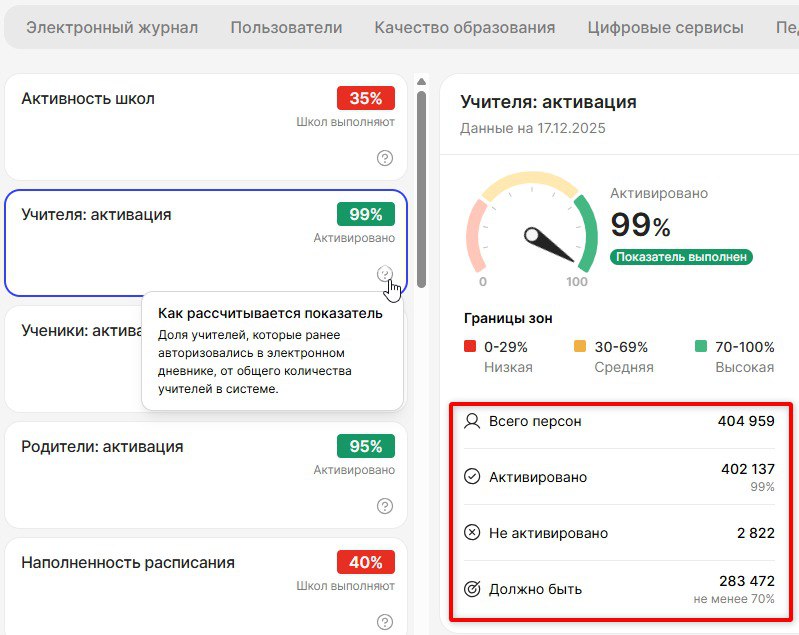Click help icon on Наполненность расписания card
Screen dimensions: 799x635
click(x=385, y=622)
